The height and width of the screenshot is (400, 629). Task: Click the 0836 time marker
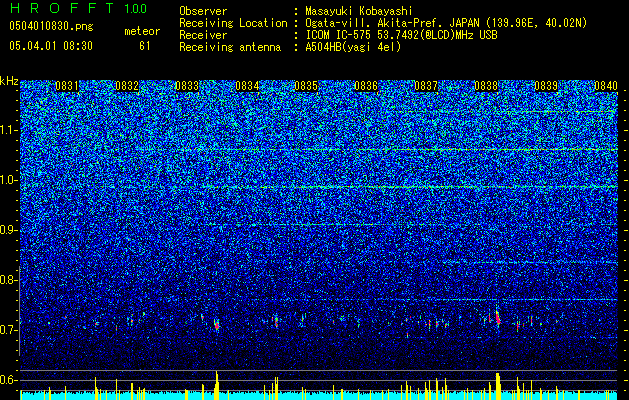pyautogui.click(x=366, y=86)
